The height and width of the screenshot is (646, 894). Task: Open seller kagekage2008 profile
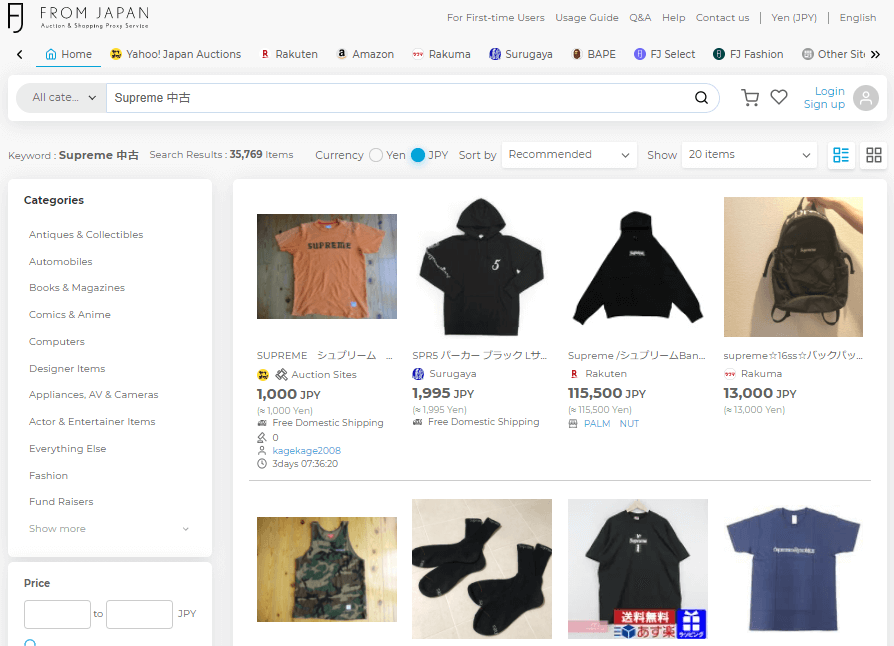(x=307, y=450)
